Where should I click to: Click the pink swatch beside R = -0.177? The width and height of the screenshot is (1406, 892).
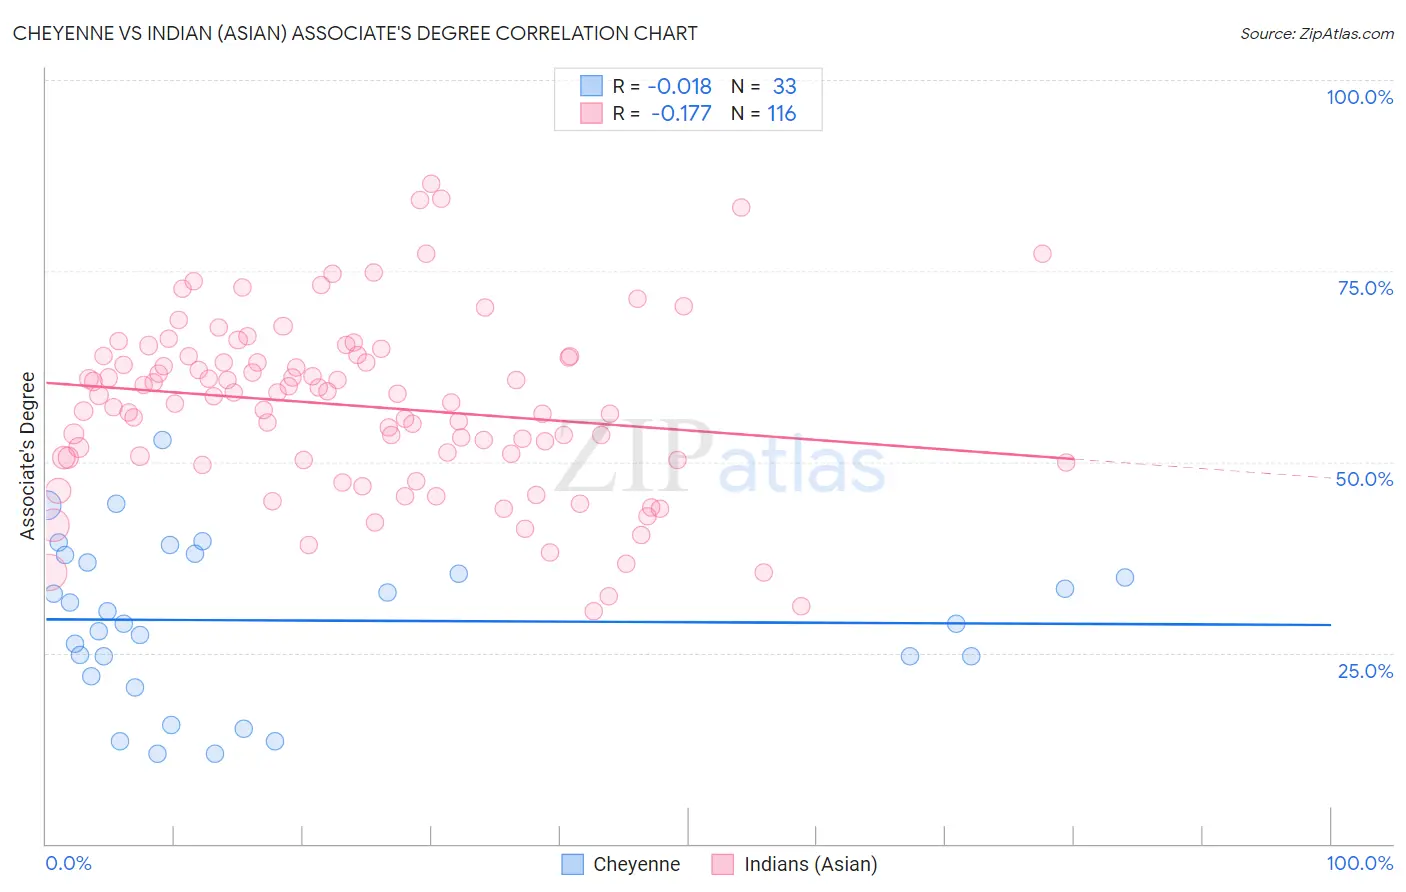click(592, 113)
